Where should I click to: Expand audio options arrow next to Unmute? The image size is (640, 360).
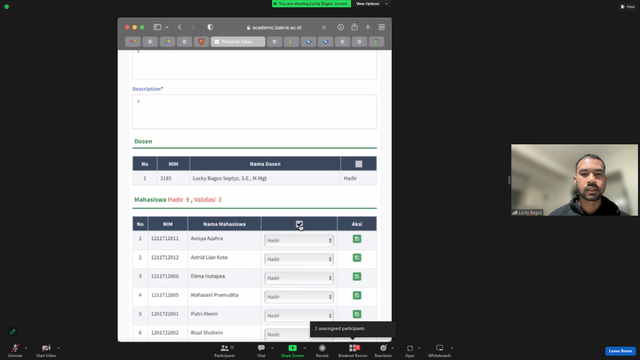click(x=26, y=348)
